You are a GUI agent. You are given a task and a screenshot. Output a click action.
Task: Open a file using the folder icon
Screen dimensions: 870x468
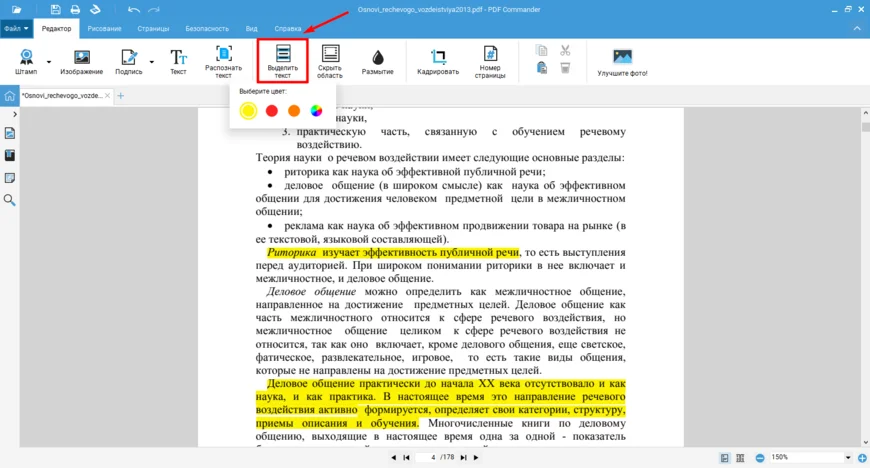17,9
